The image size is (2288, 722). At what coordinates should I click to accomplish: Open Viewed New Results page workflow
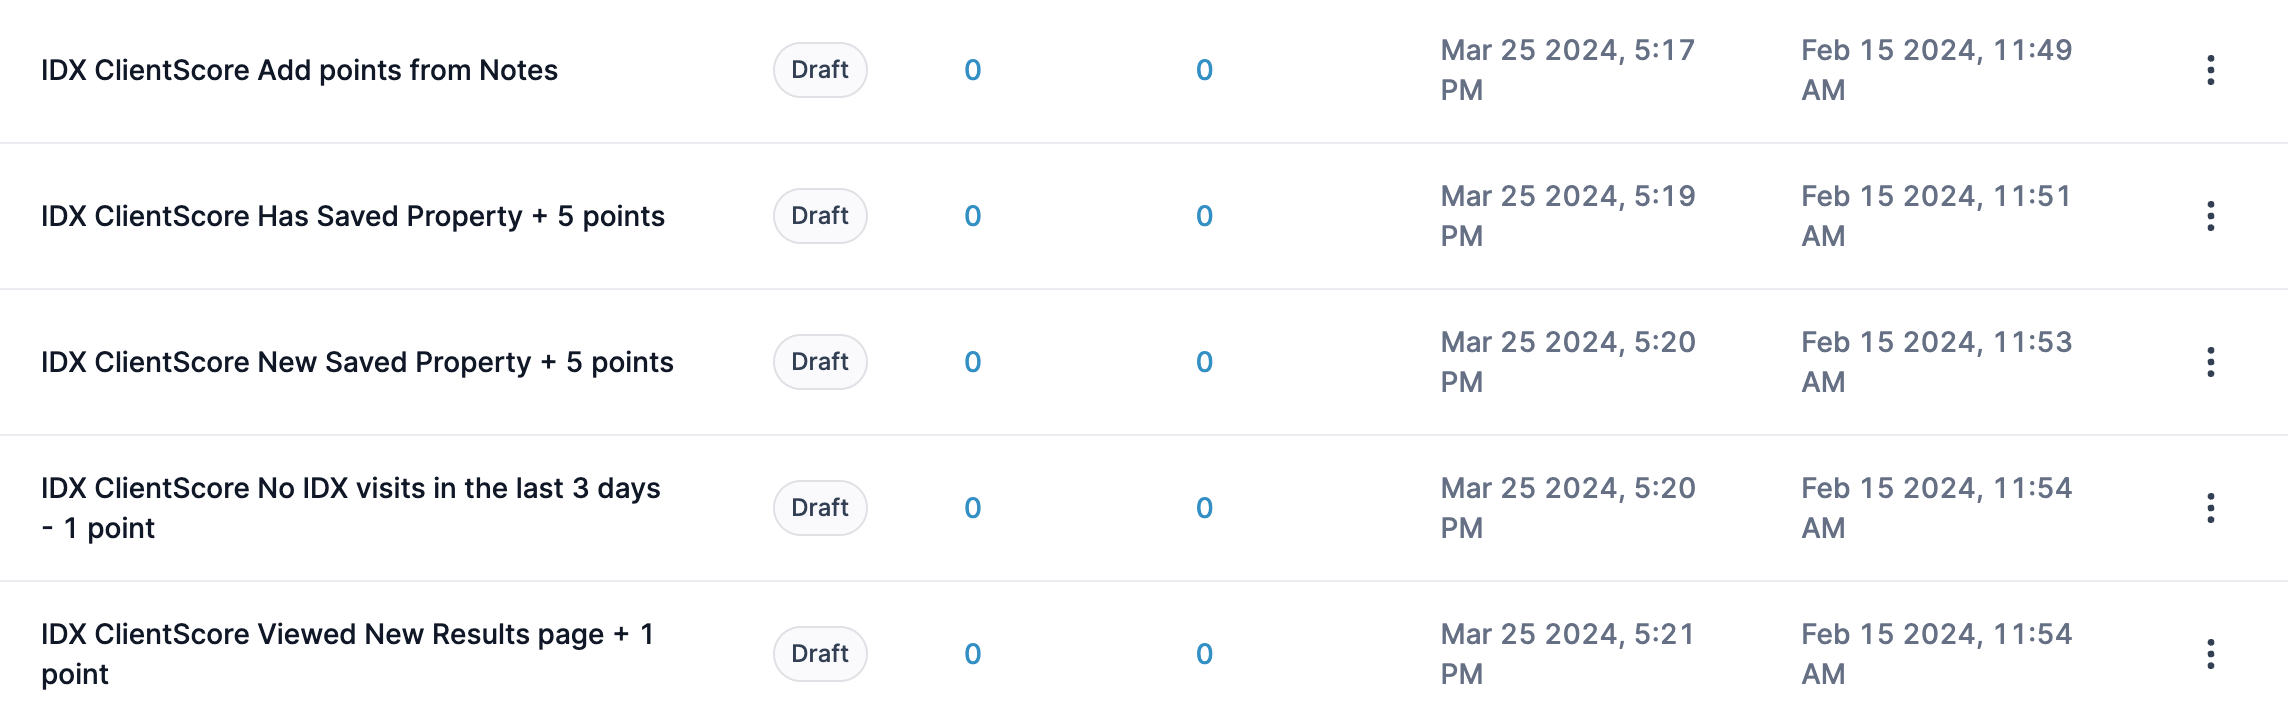pos(346,635)
